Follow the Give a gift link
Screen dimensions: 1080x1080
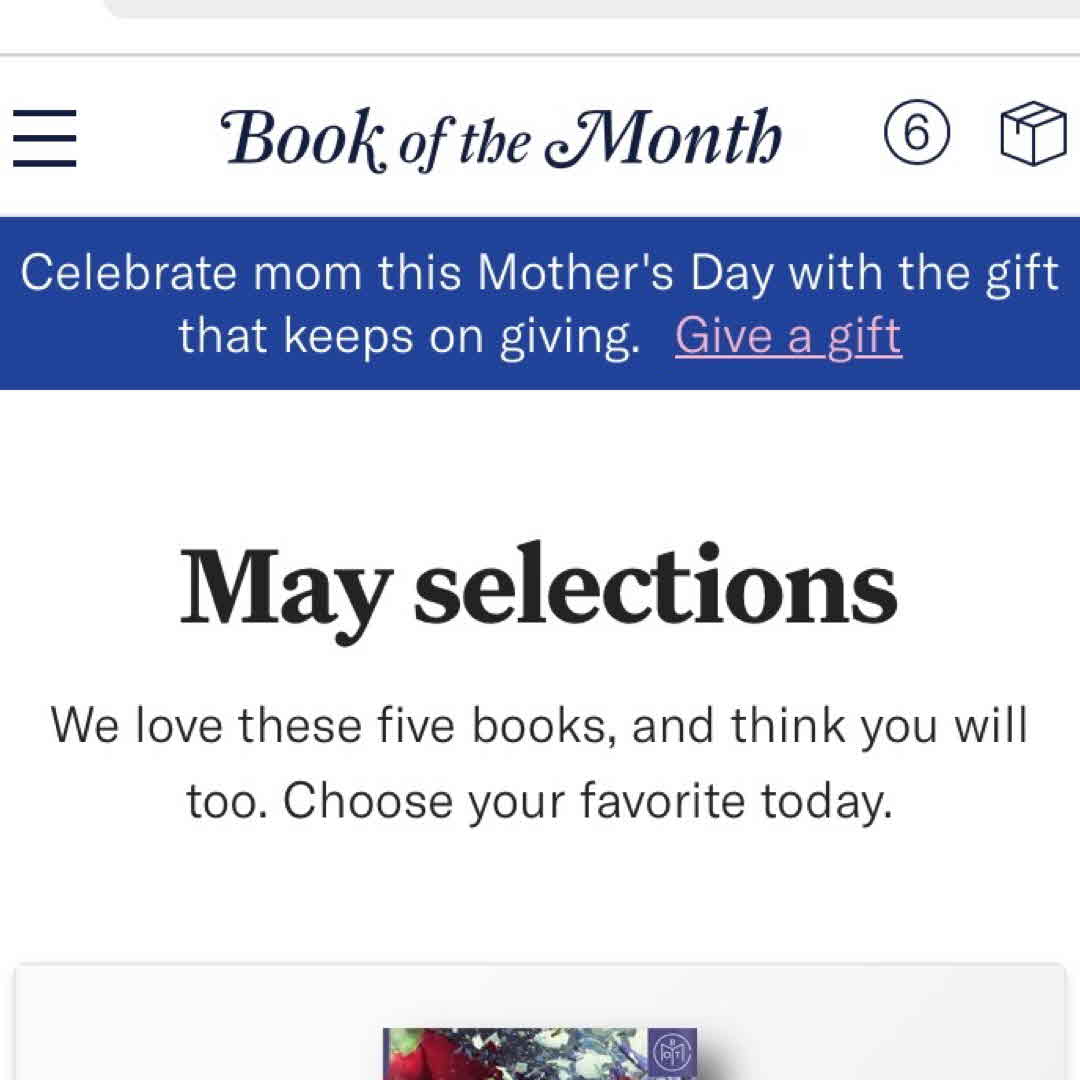coord(788,336)
